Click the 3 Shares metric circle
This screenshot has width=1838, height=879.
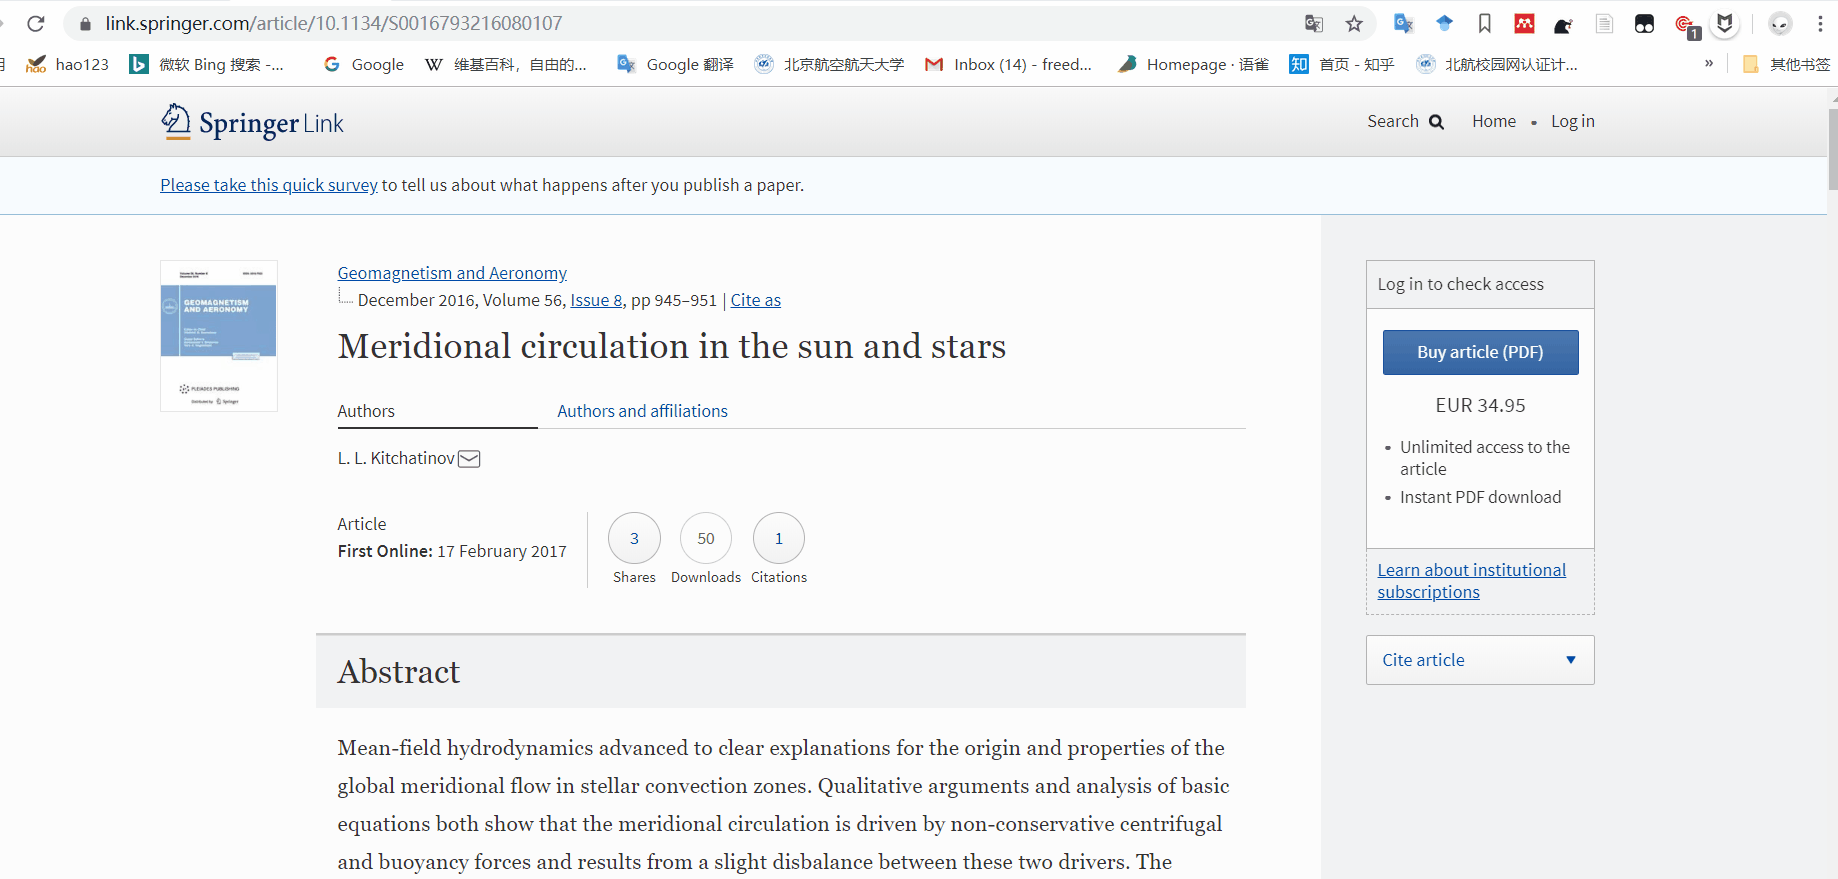click(634, 538)
